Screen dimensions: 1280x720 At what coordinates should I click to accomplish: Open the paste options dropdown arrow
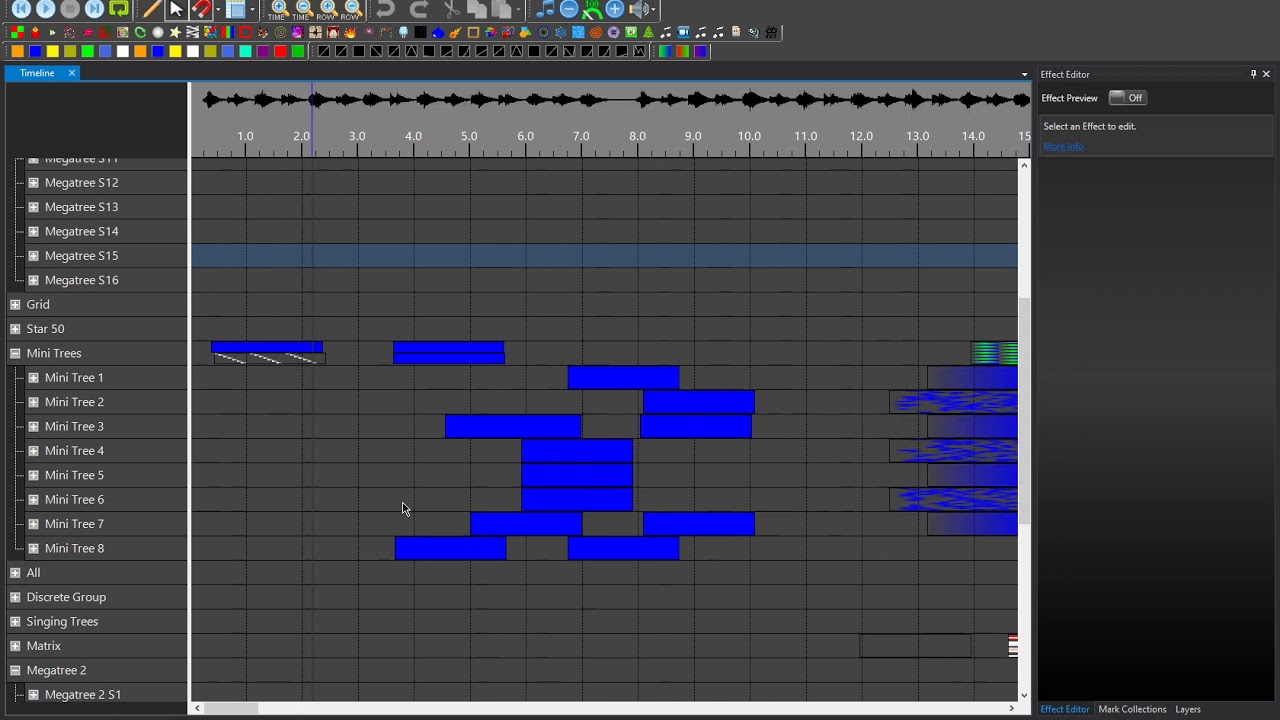[x=518, y=9]
